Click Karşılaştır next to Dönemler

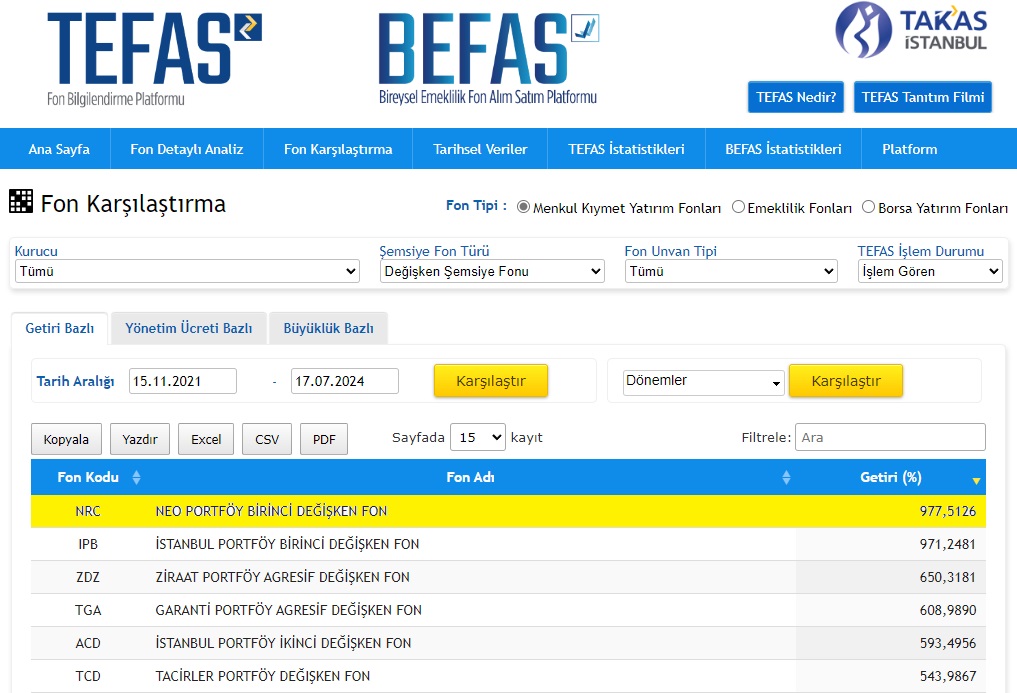point(846,381)
